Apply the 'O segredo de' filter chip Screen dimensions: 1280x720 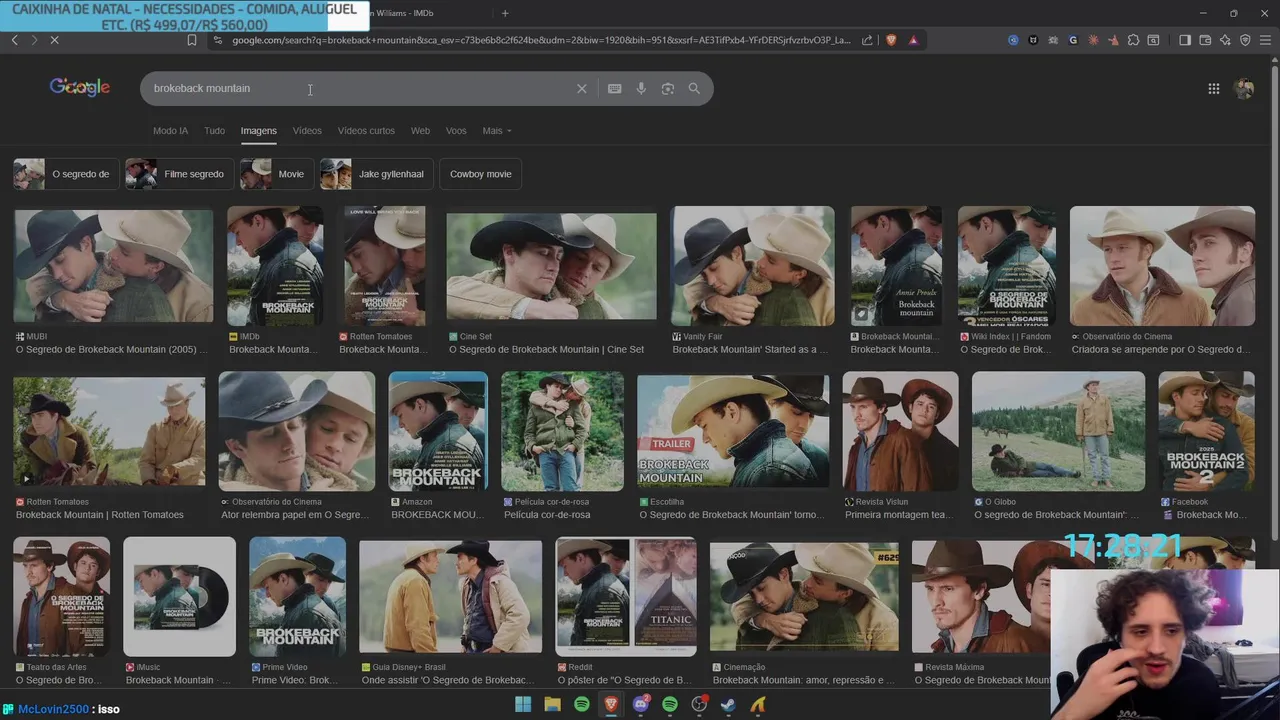tap(66, 174)
